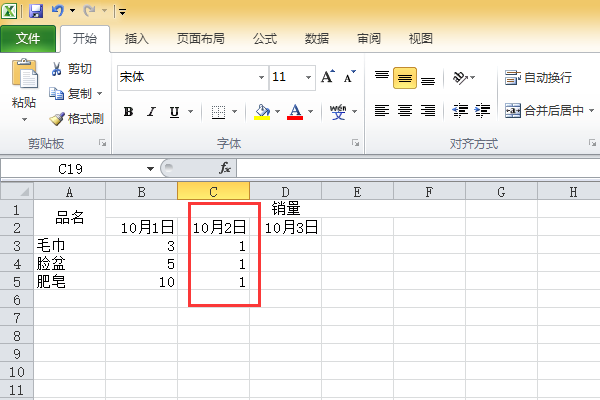Open the clipboard group dialog launcher
This screenshot has height=400, width=600.
[102, 143]
